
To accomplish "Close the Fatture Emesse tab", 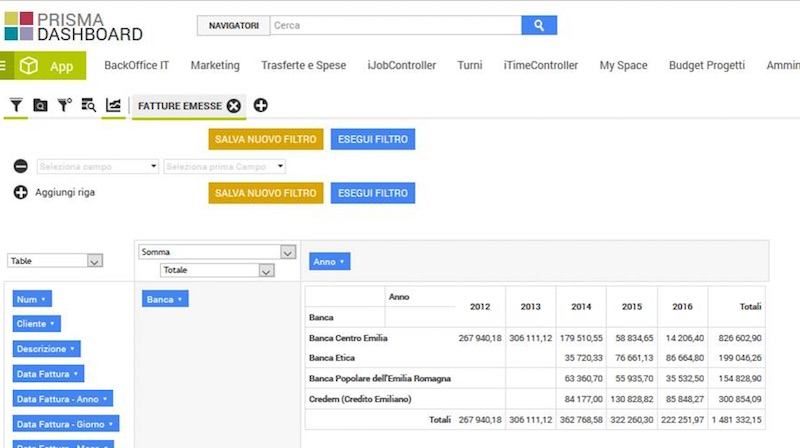I will [x=234, y=106].
